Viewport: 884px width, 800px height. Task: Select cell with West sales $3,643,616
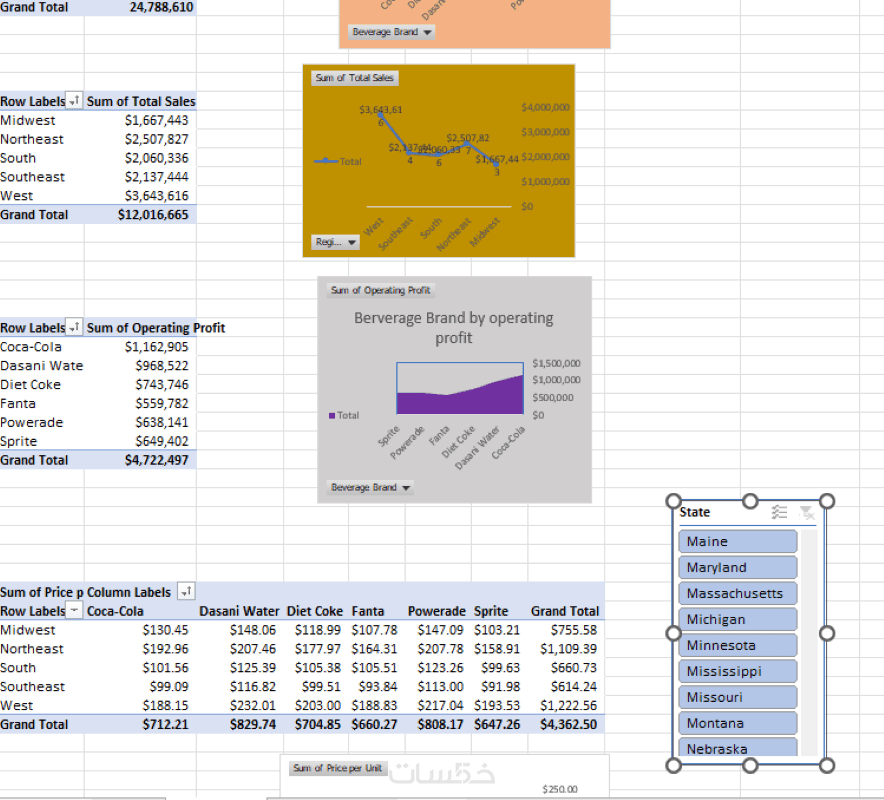(140, 196)
